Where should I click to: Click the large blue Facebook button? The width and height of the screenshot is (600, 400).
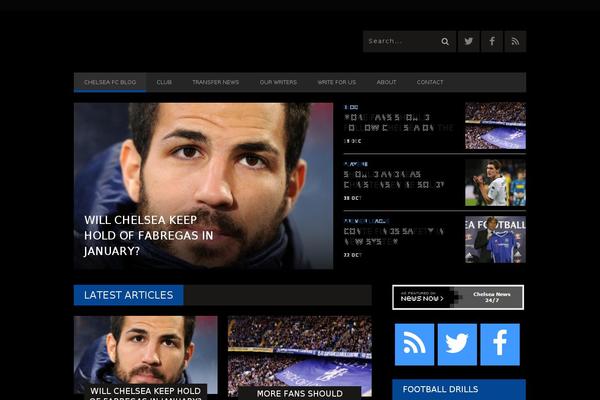[500, 344]
